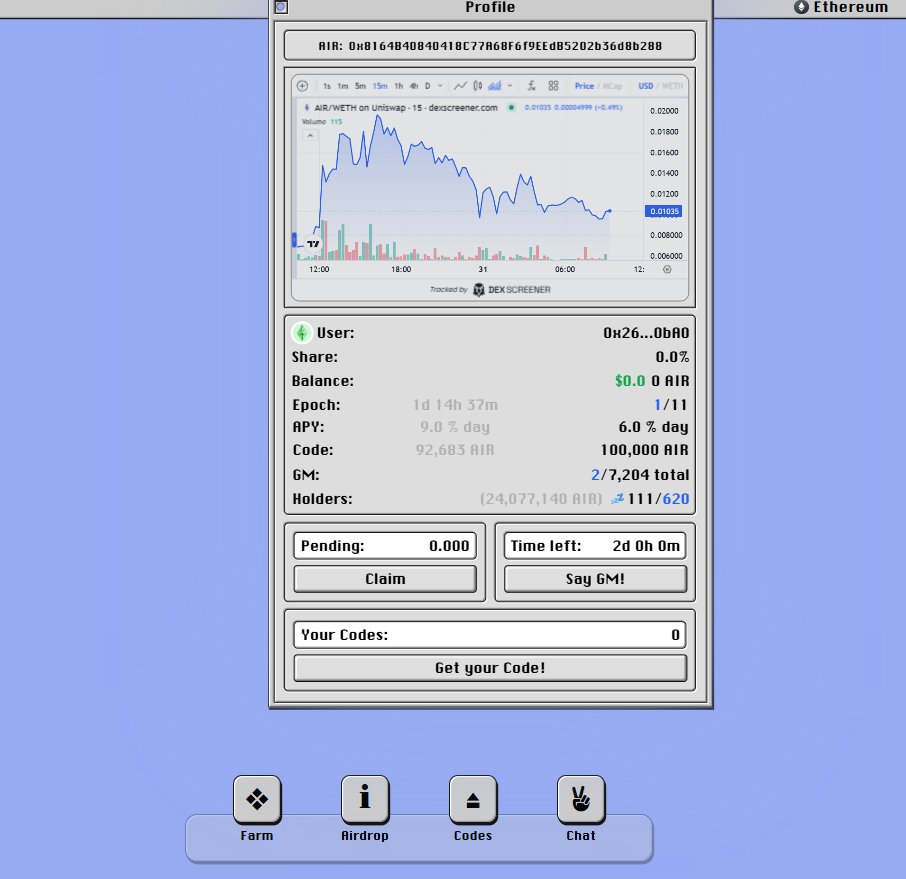
Task: Expand the chart style dropdown arrow
Action: tap(510, 86)
